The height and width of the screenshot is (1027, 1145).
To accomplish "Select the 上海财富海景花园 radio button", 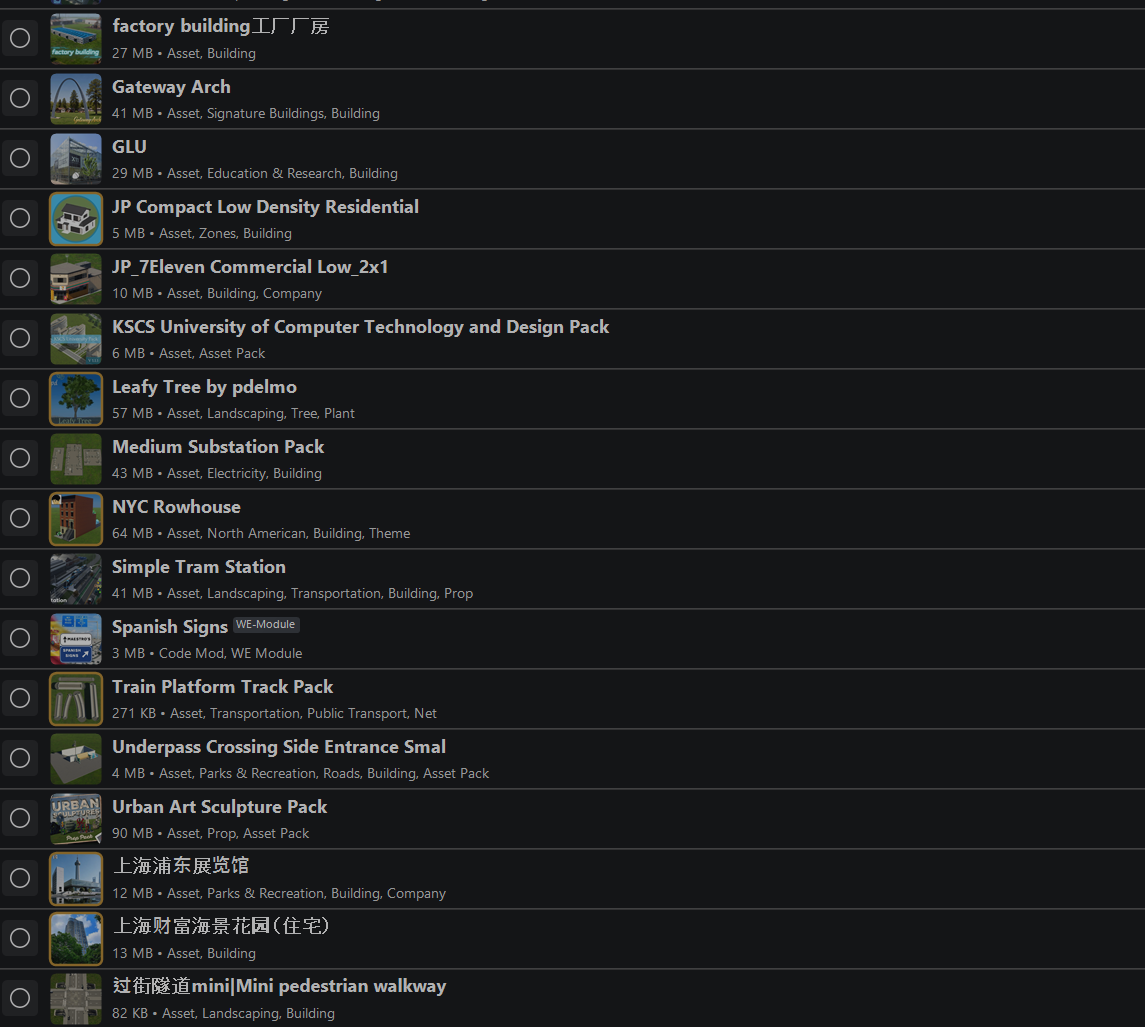I will click(20, 937).
